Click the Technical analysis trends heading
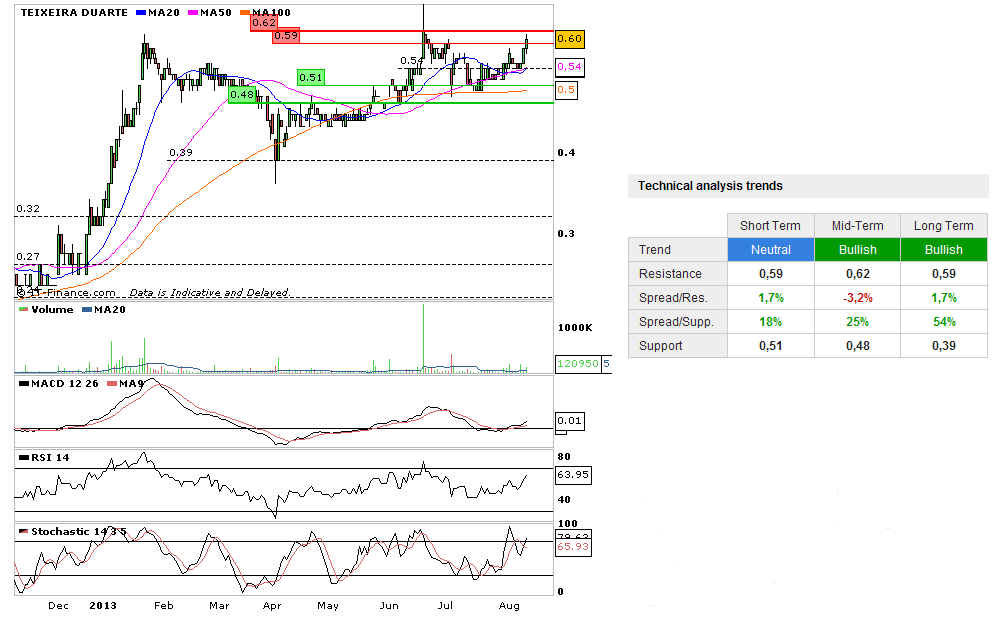Viewport: 994px width, 617px height. (x=710, y=186)
